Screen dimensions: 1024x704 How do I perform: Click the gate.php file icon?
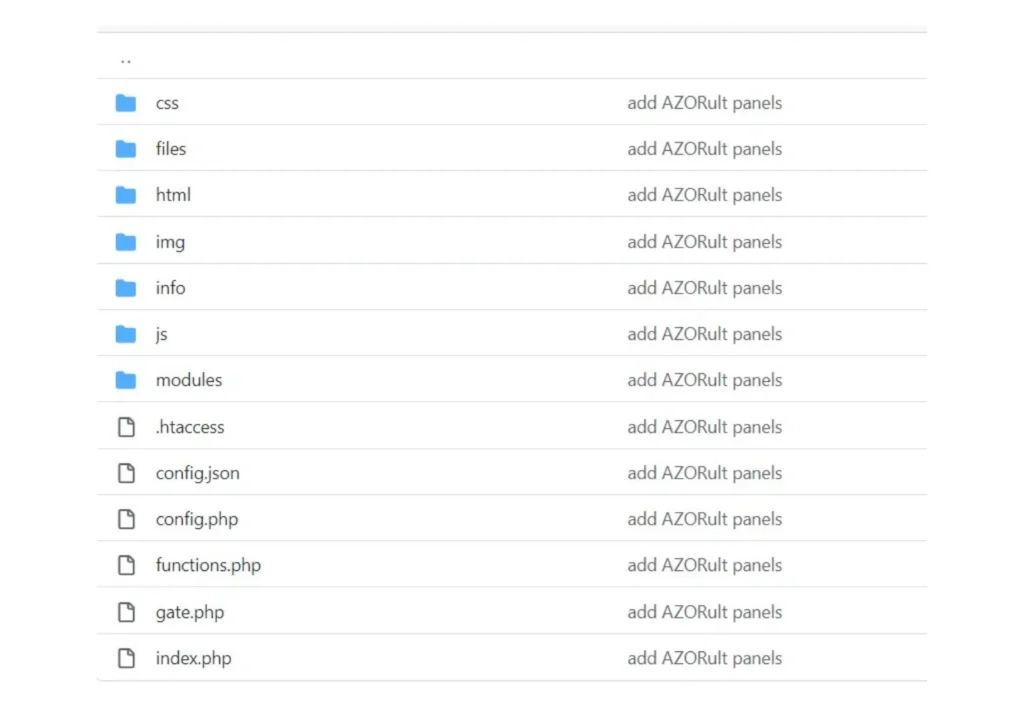coord(127,612)
